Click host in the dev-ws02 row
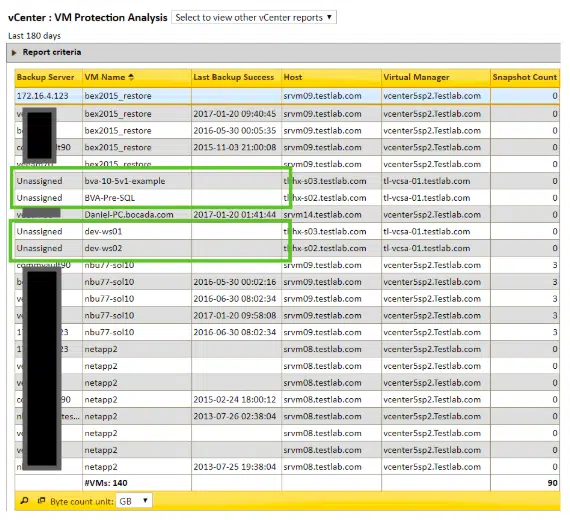570x520 pixels. (325, 248)
